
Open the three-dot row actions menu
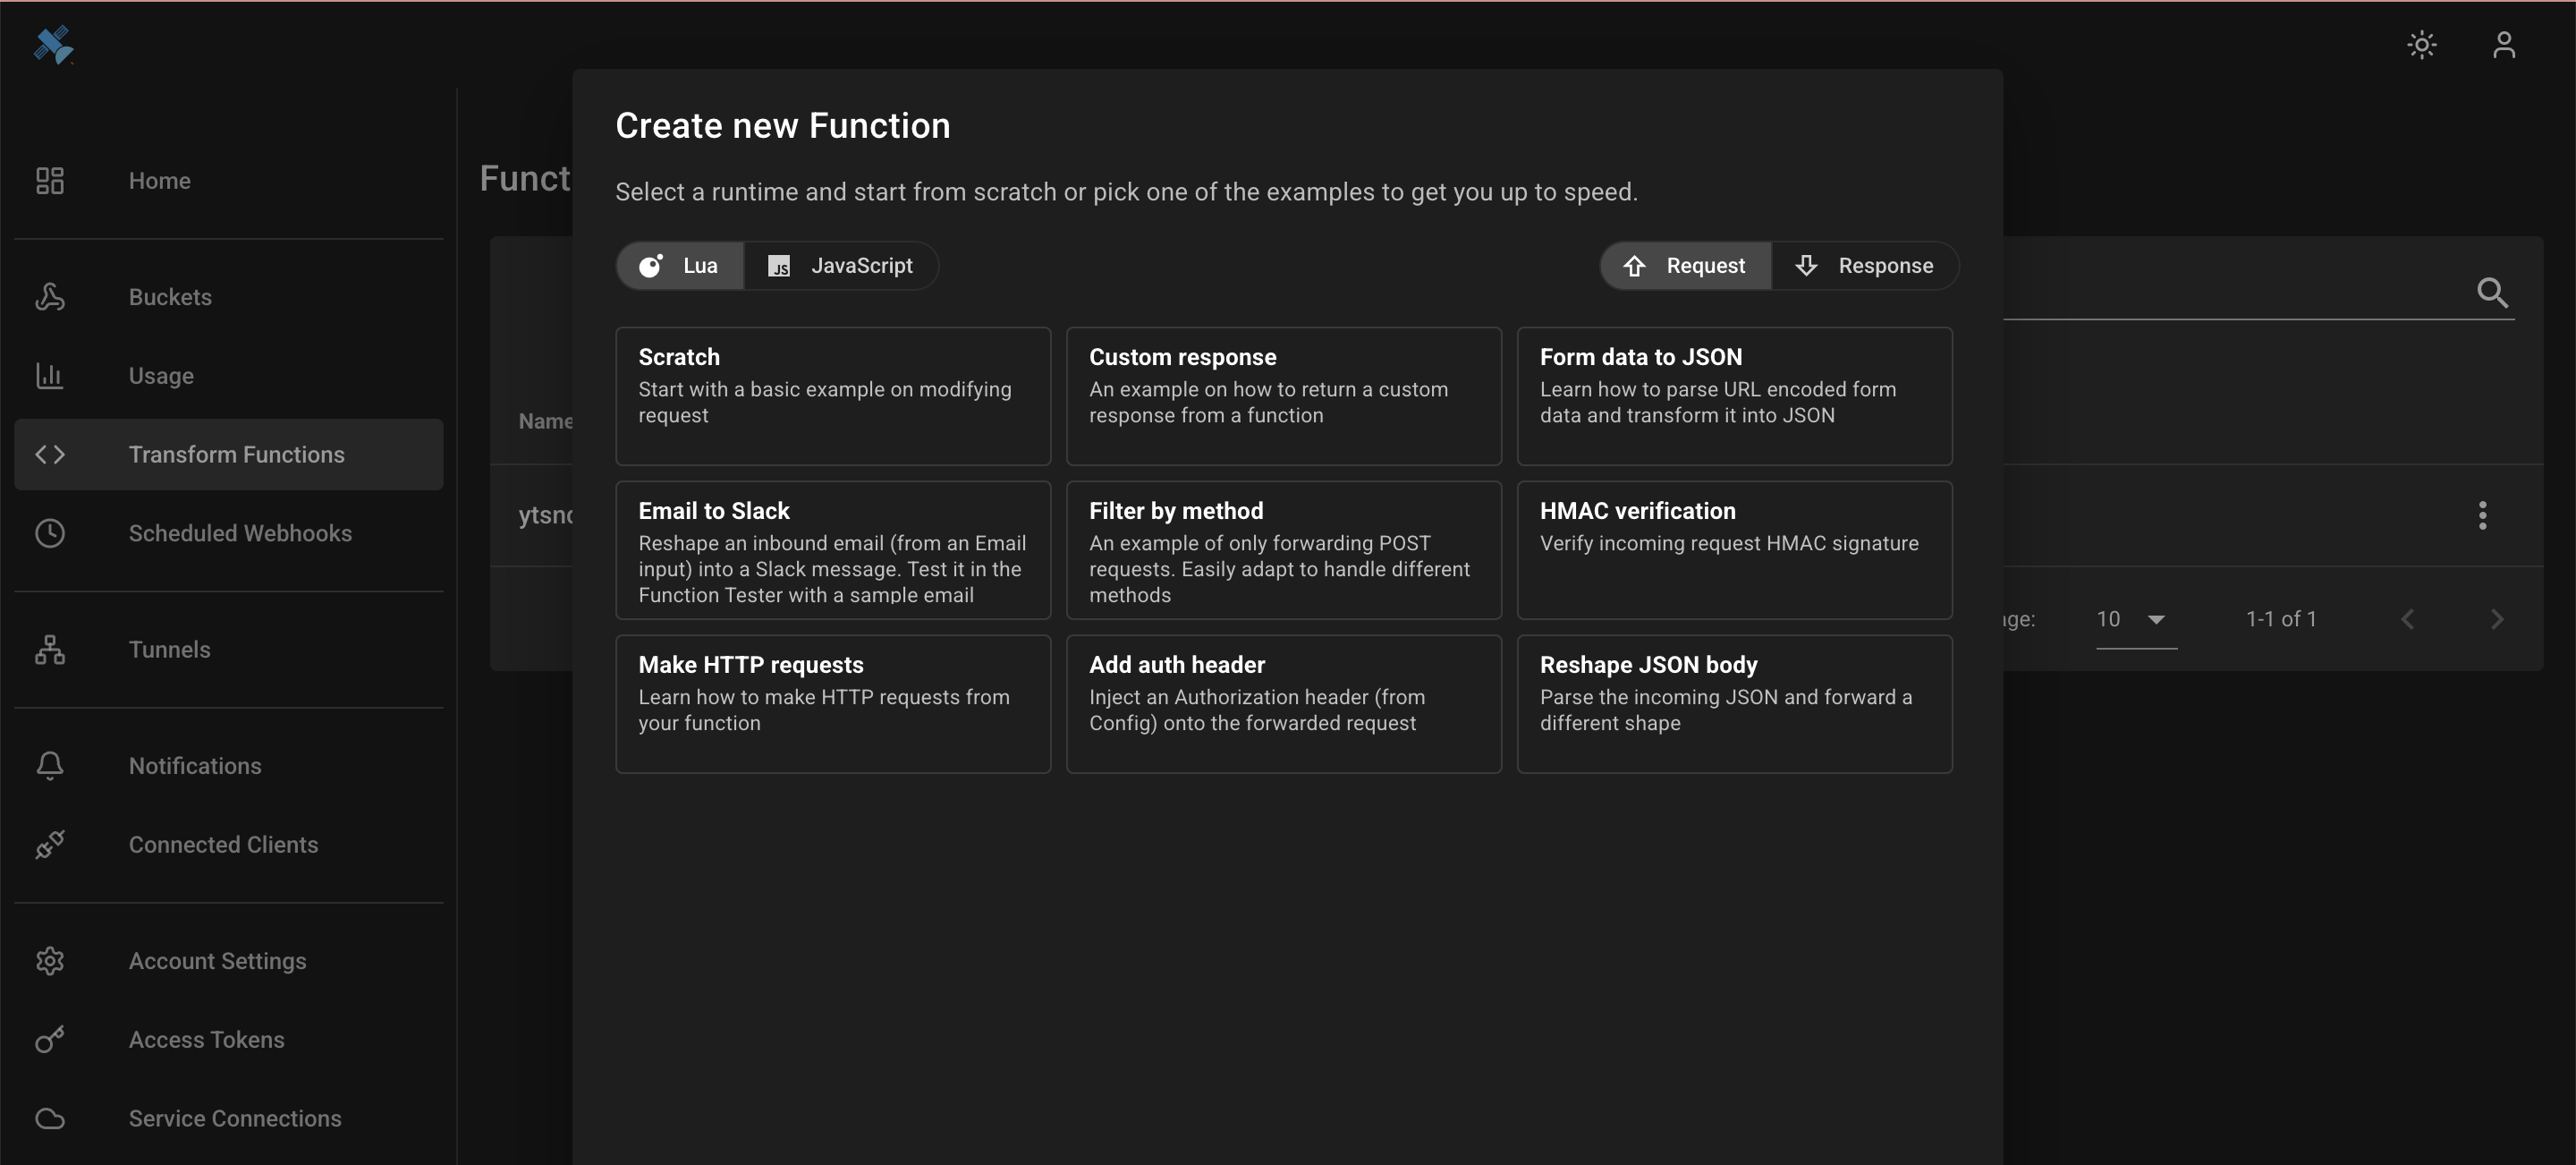tap(2482, 515)
